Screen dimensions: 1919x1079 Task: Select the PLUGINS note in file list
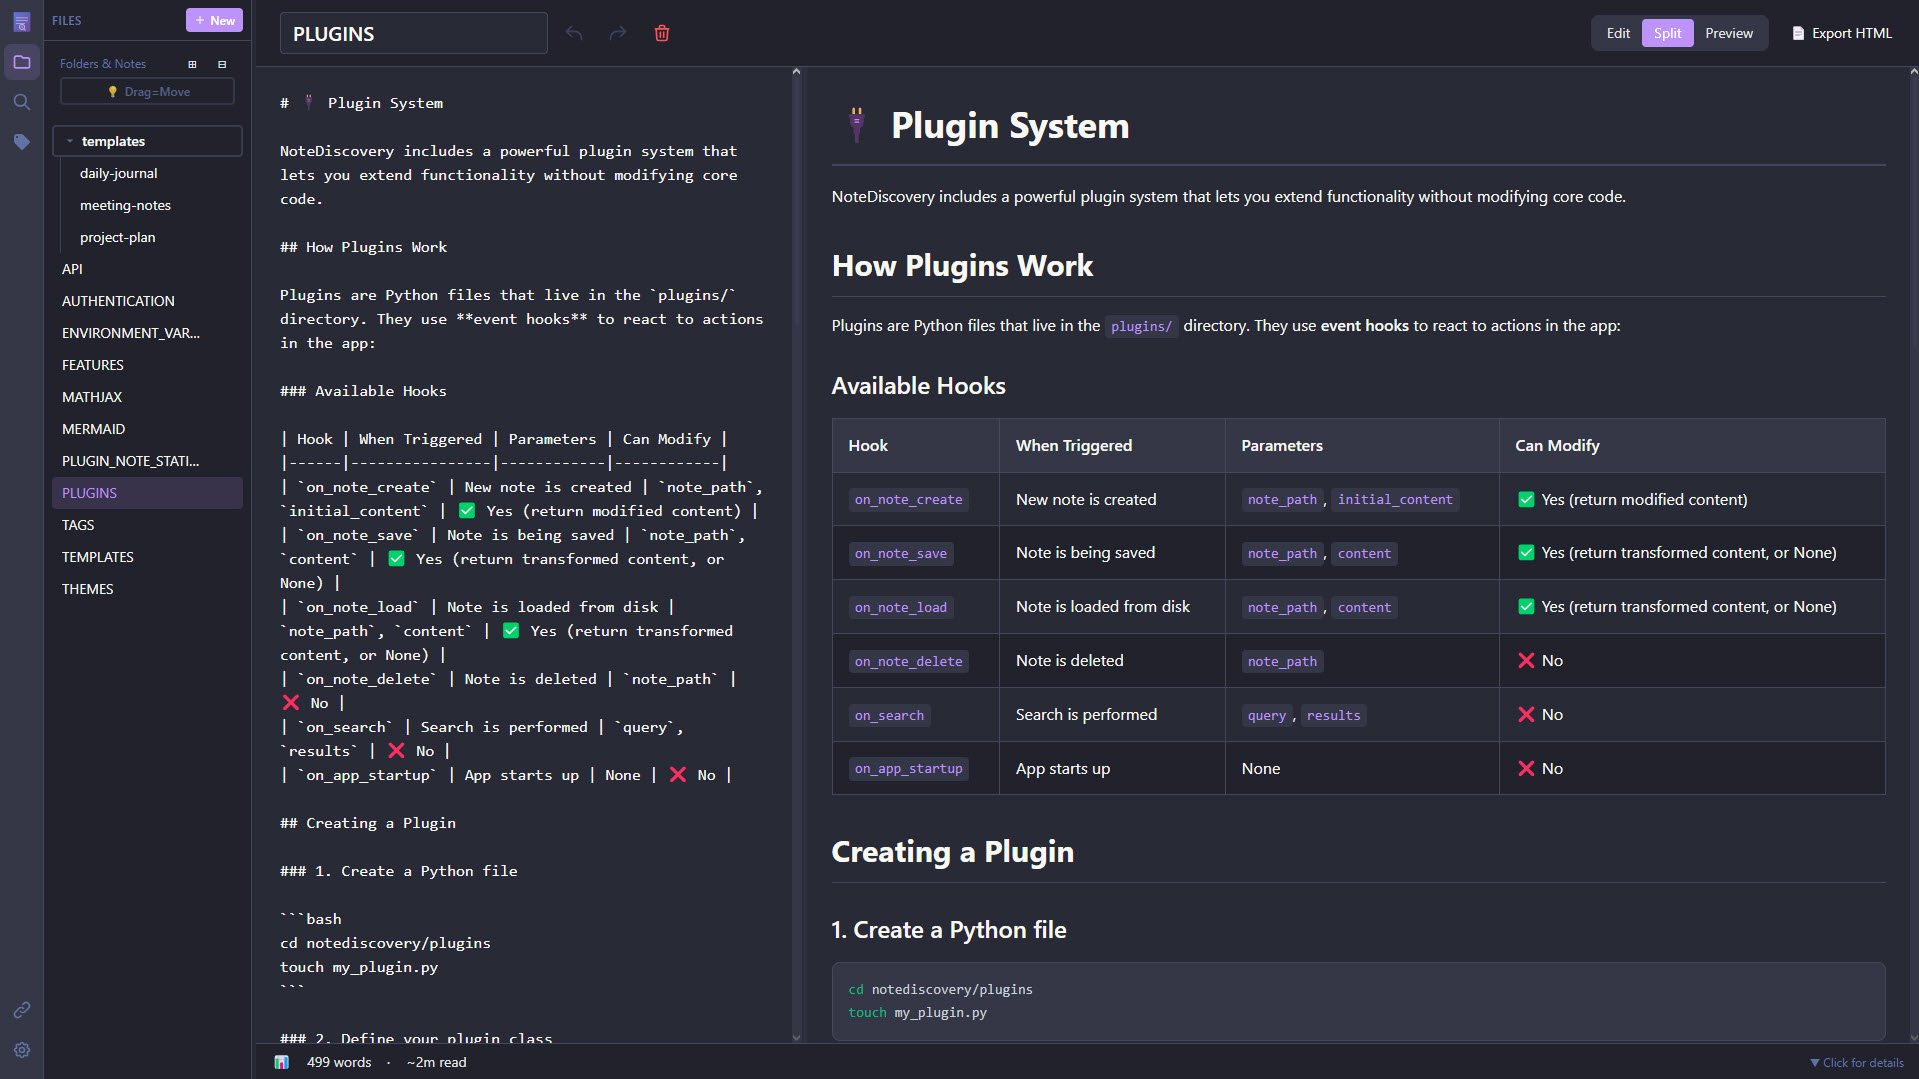[147, 493]
